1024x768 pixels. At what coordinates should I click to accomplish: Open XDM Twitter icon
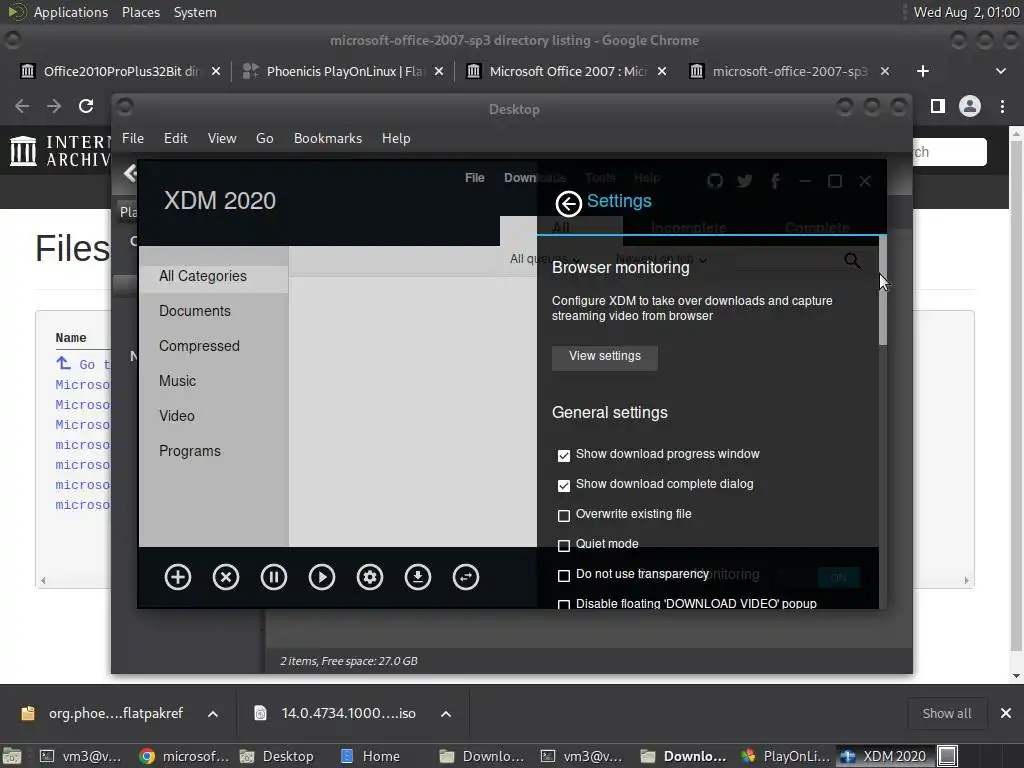744,181
